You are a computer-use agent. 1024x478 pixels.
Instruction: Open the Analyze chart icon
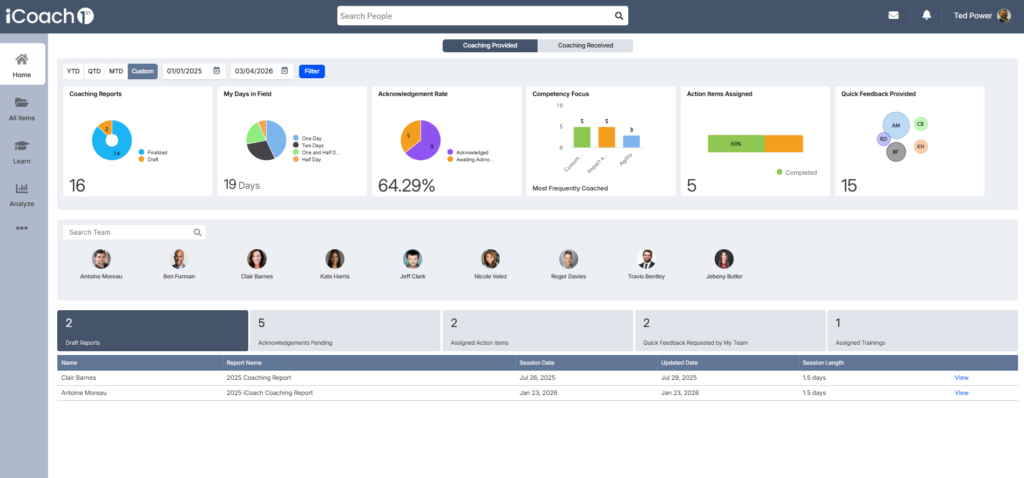[22, 188]
